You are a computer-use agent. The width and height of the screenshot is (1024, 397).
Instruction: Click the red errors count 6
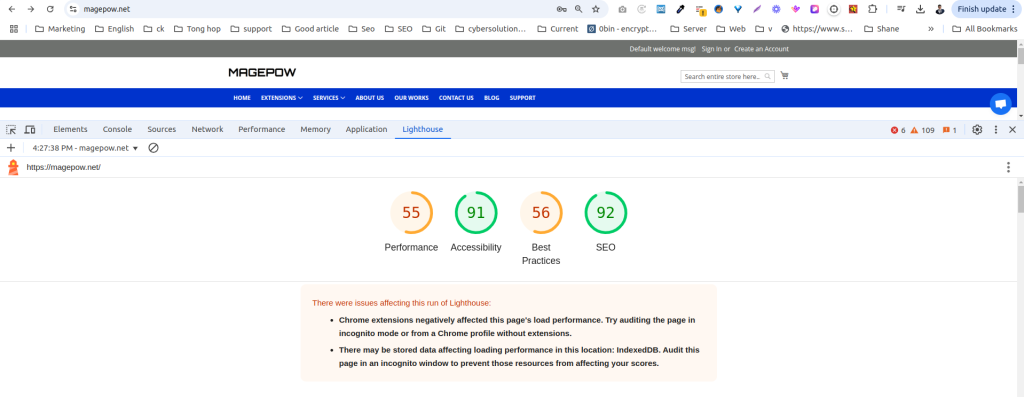click(x=899, y=130)
